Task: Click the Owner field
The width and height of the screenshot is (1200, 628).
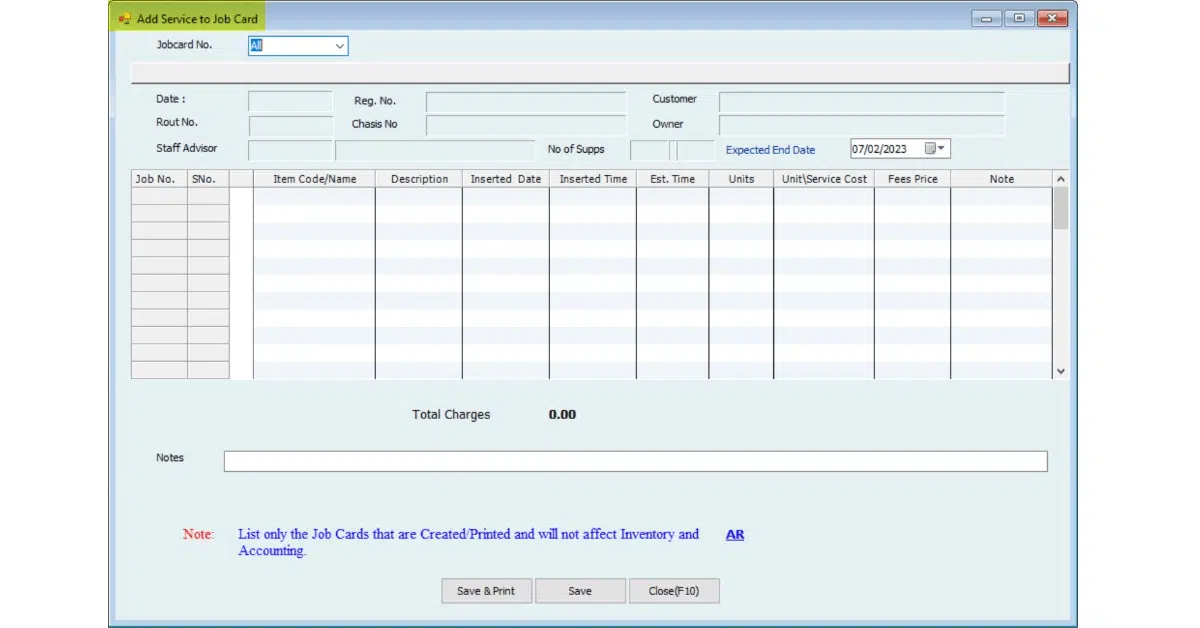Action: click(862, 125)
